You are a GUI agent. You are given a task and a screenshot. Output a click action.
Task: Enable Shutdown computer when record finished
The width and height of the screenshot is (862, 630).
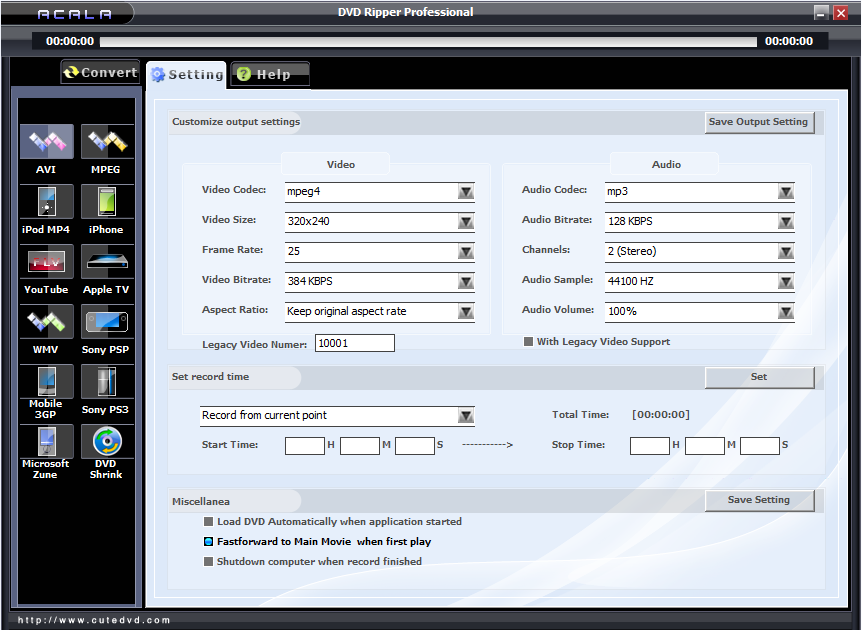coord(209,562)
